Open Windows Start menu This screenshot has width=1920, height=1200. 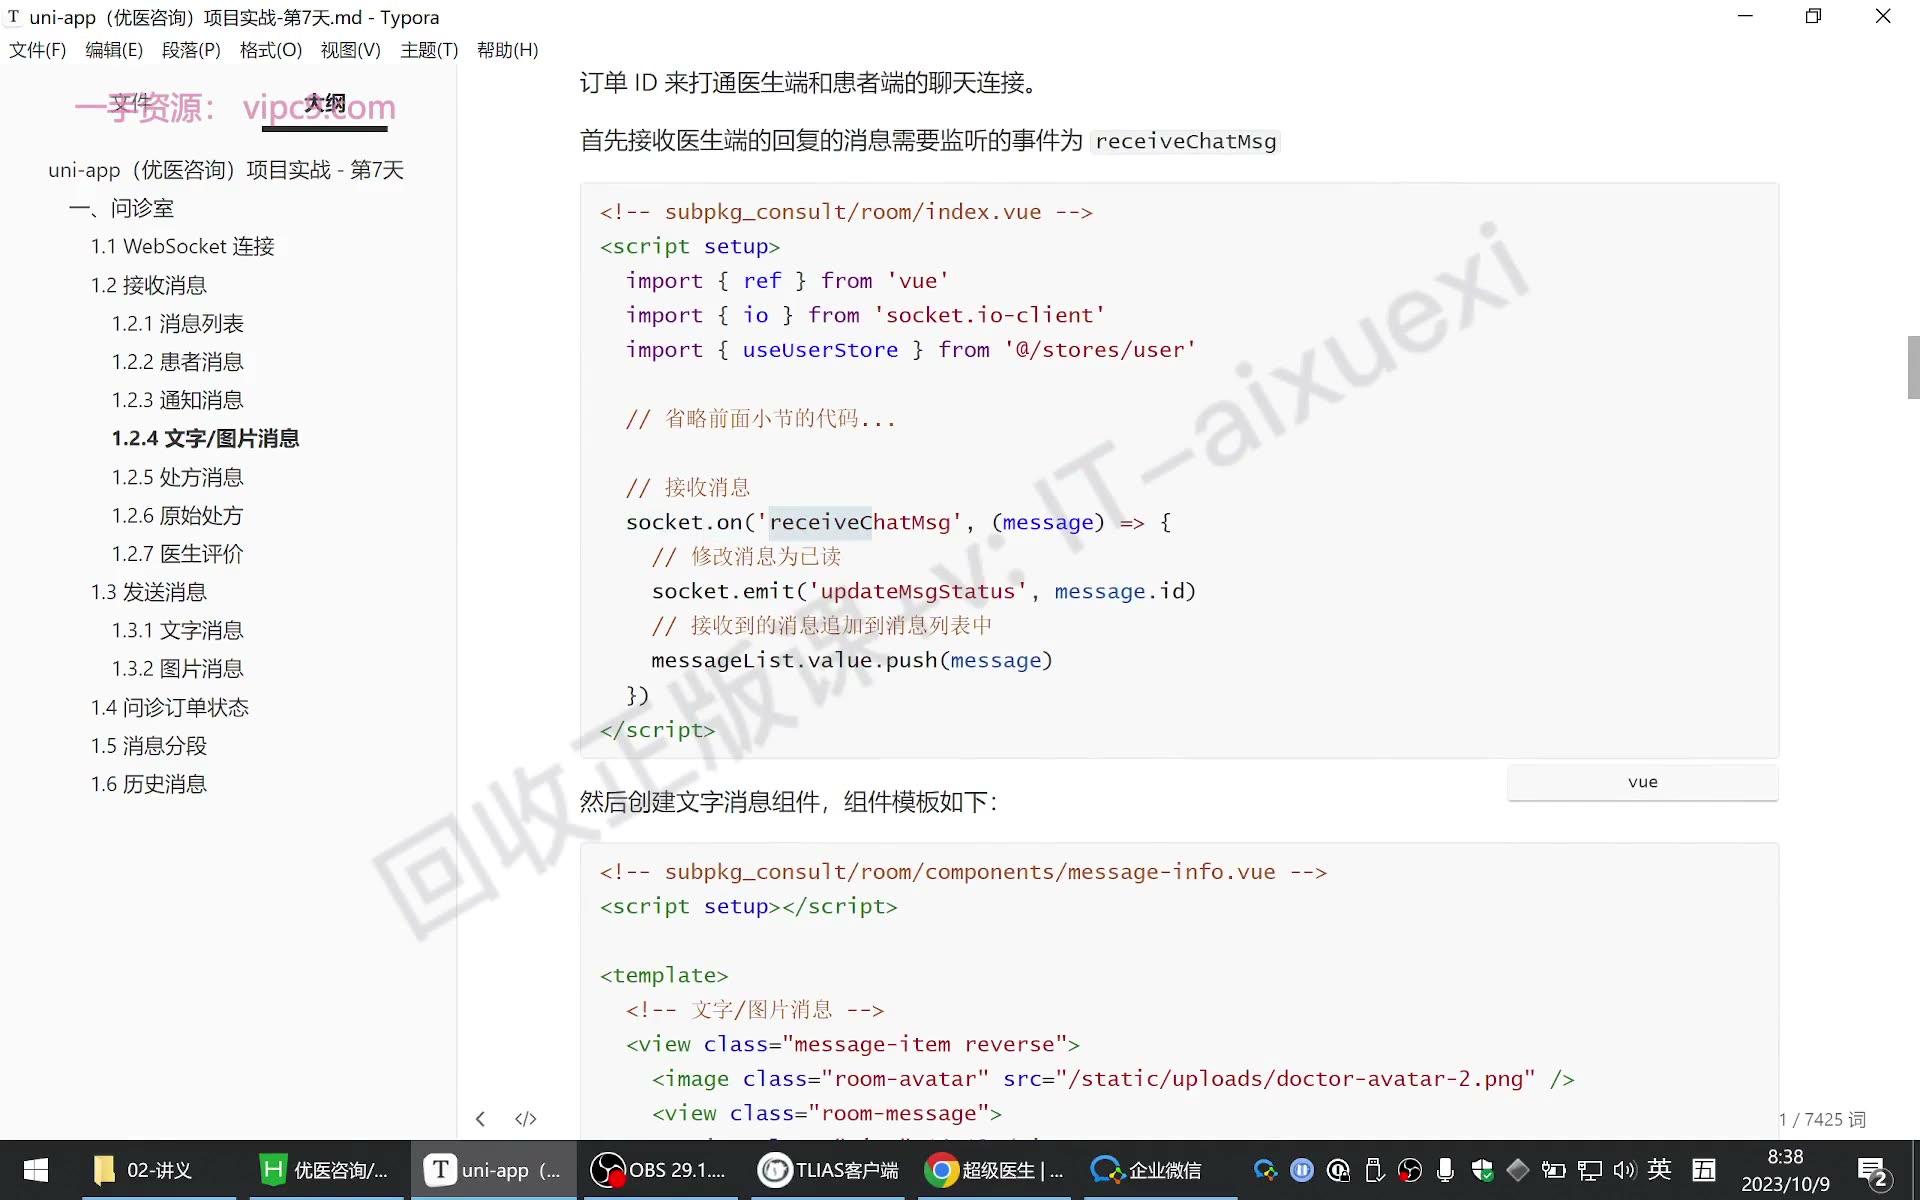pos(36,1170)
